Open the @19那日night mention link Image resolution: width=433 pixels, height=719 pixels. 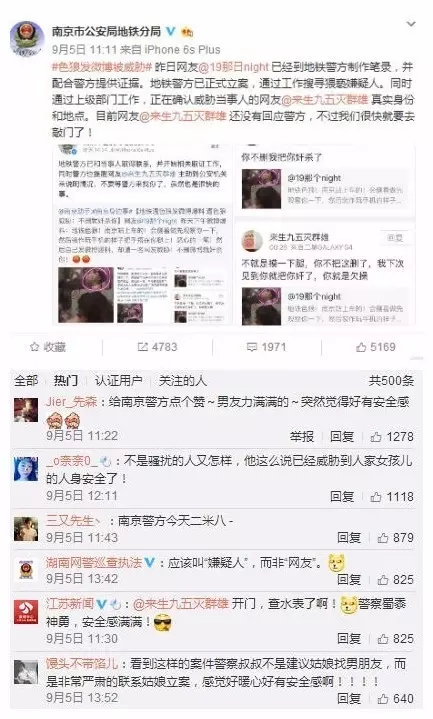pos(233,67)
